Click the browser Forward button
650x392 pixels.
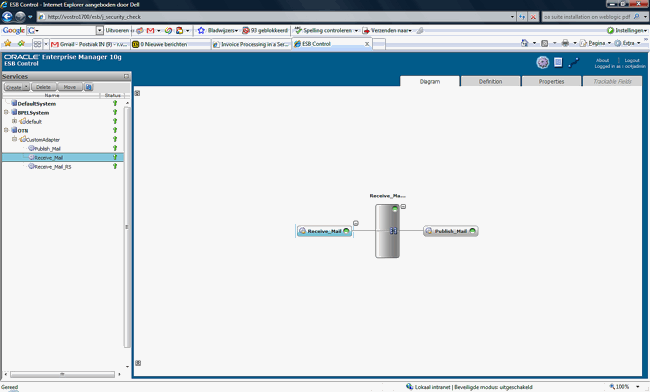point(20,17)
